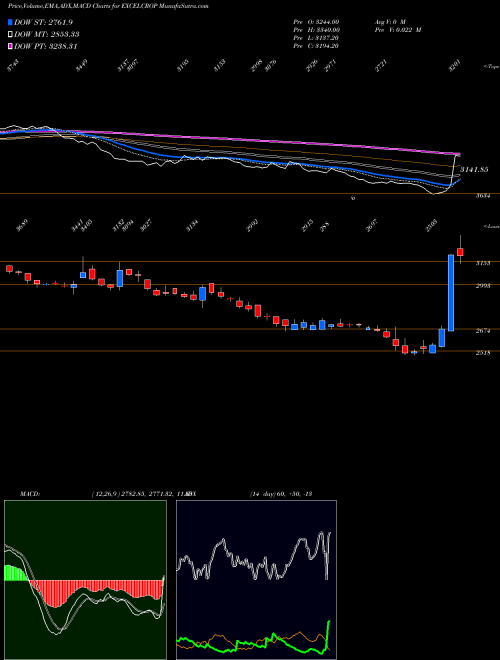The width and height of the screenshot is (500, 660).
Task: Click the 3027 low value label
Action: [x=146, y=226]
